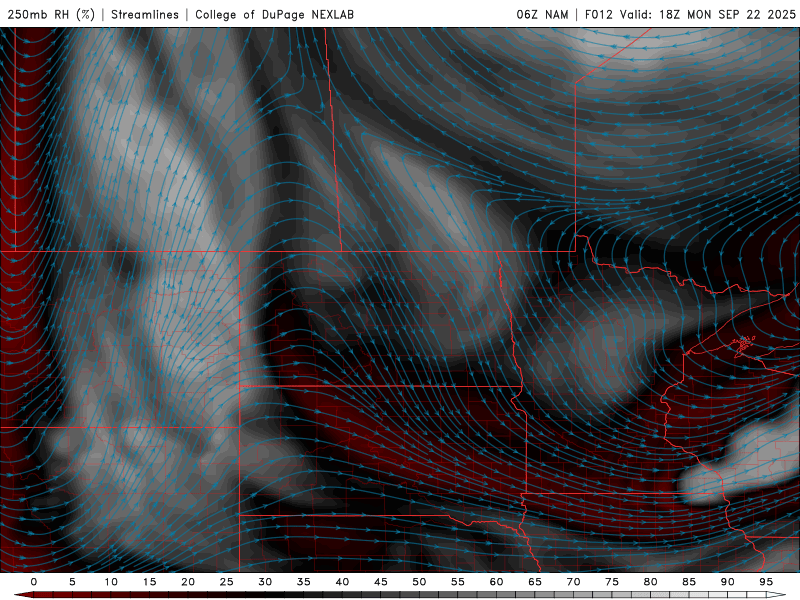Viewport: 800px width, 600px height.
Task: Click the "40" scale value
Action: point(342,582)
